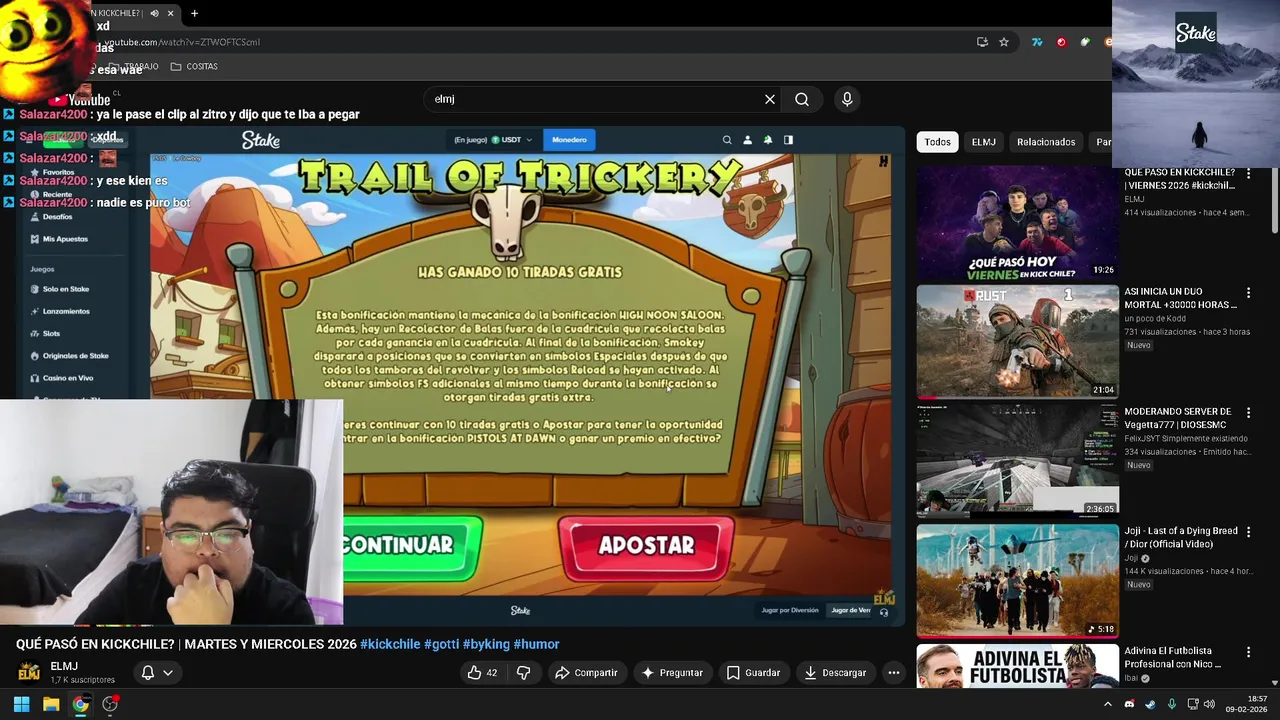Open the #gotti hashtag link

(442, 644)
